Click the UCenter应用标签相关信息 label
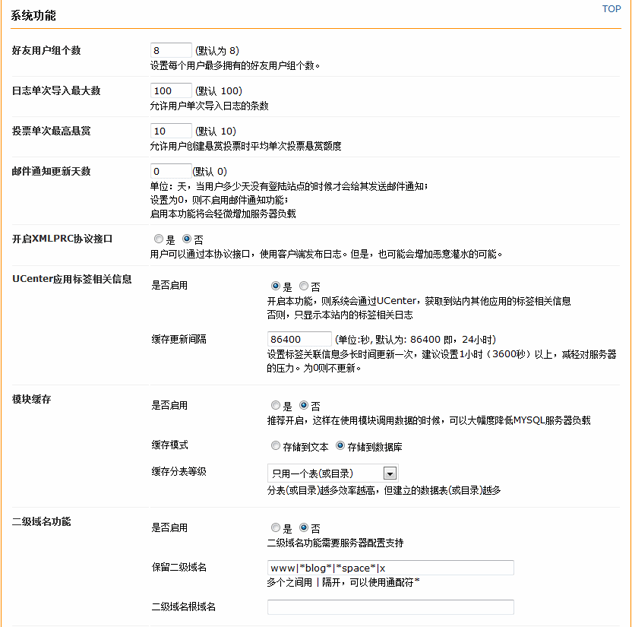Image resolution: width=632 pixels, height=627 pixels. tap(72, 279)
